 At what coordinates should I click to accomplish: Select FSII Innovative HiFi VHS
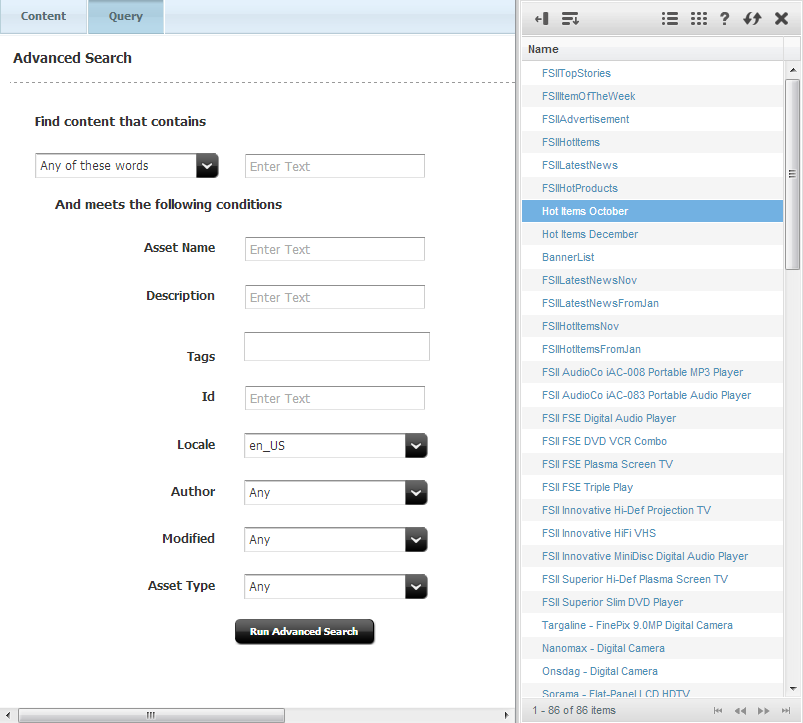pyautogui.click(x=652, y=534)
